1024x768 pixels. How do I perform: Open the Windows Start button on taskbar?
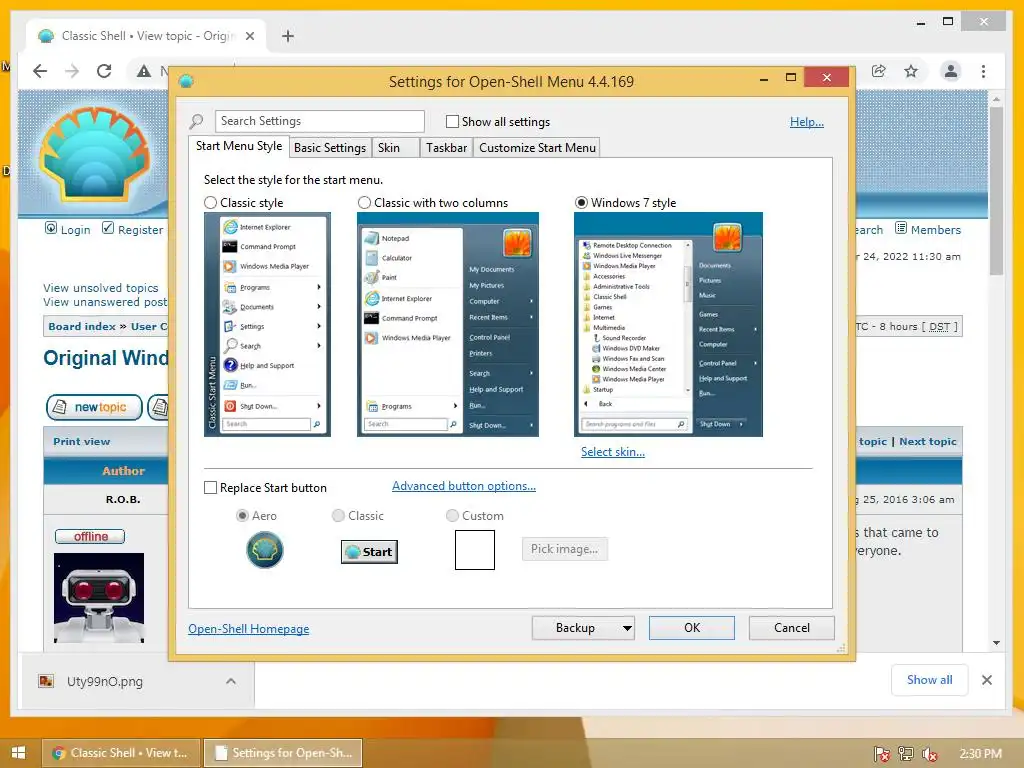(18, 752)
